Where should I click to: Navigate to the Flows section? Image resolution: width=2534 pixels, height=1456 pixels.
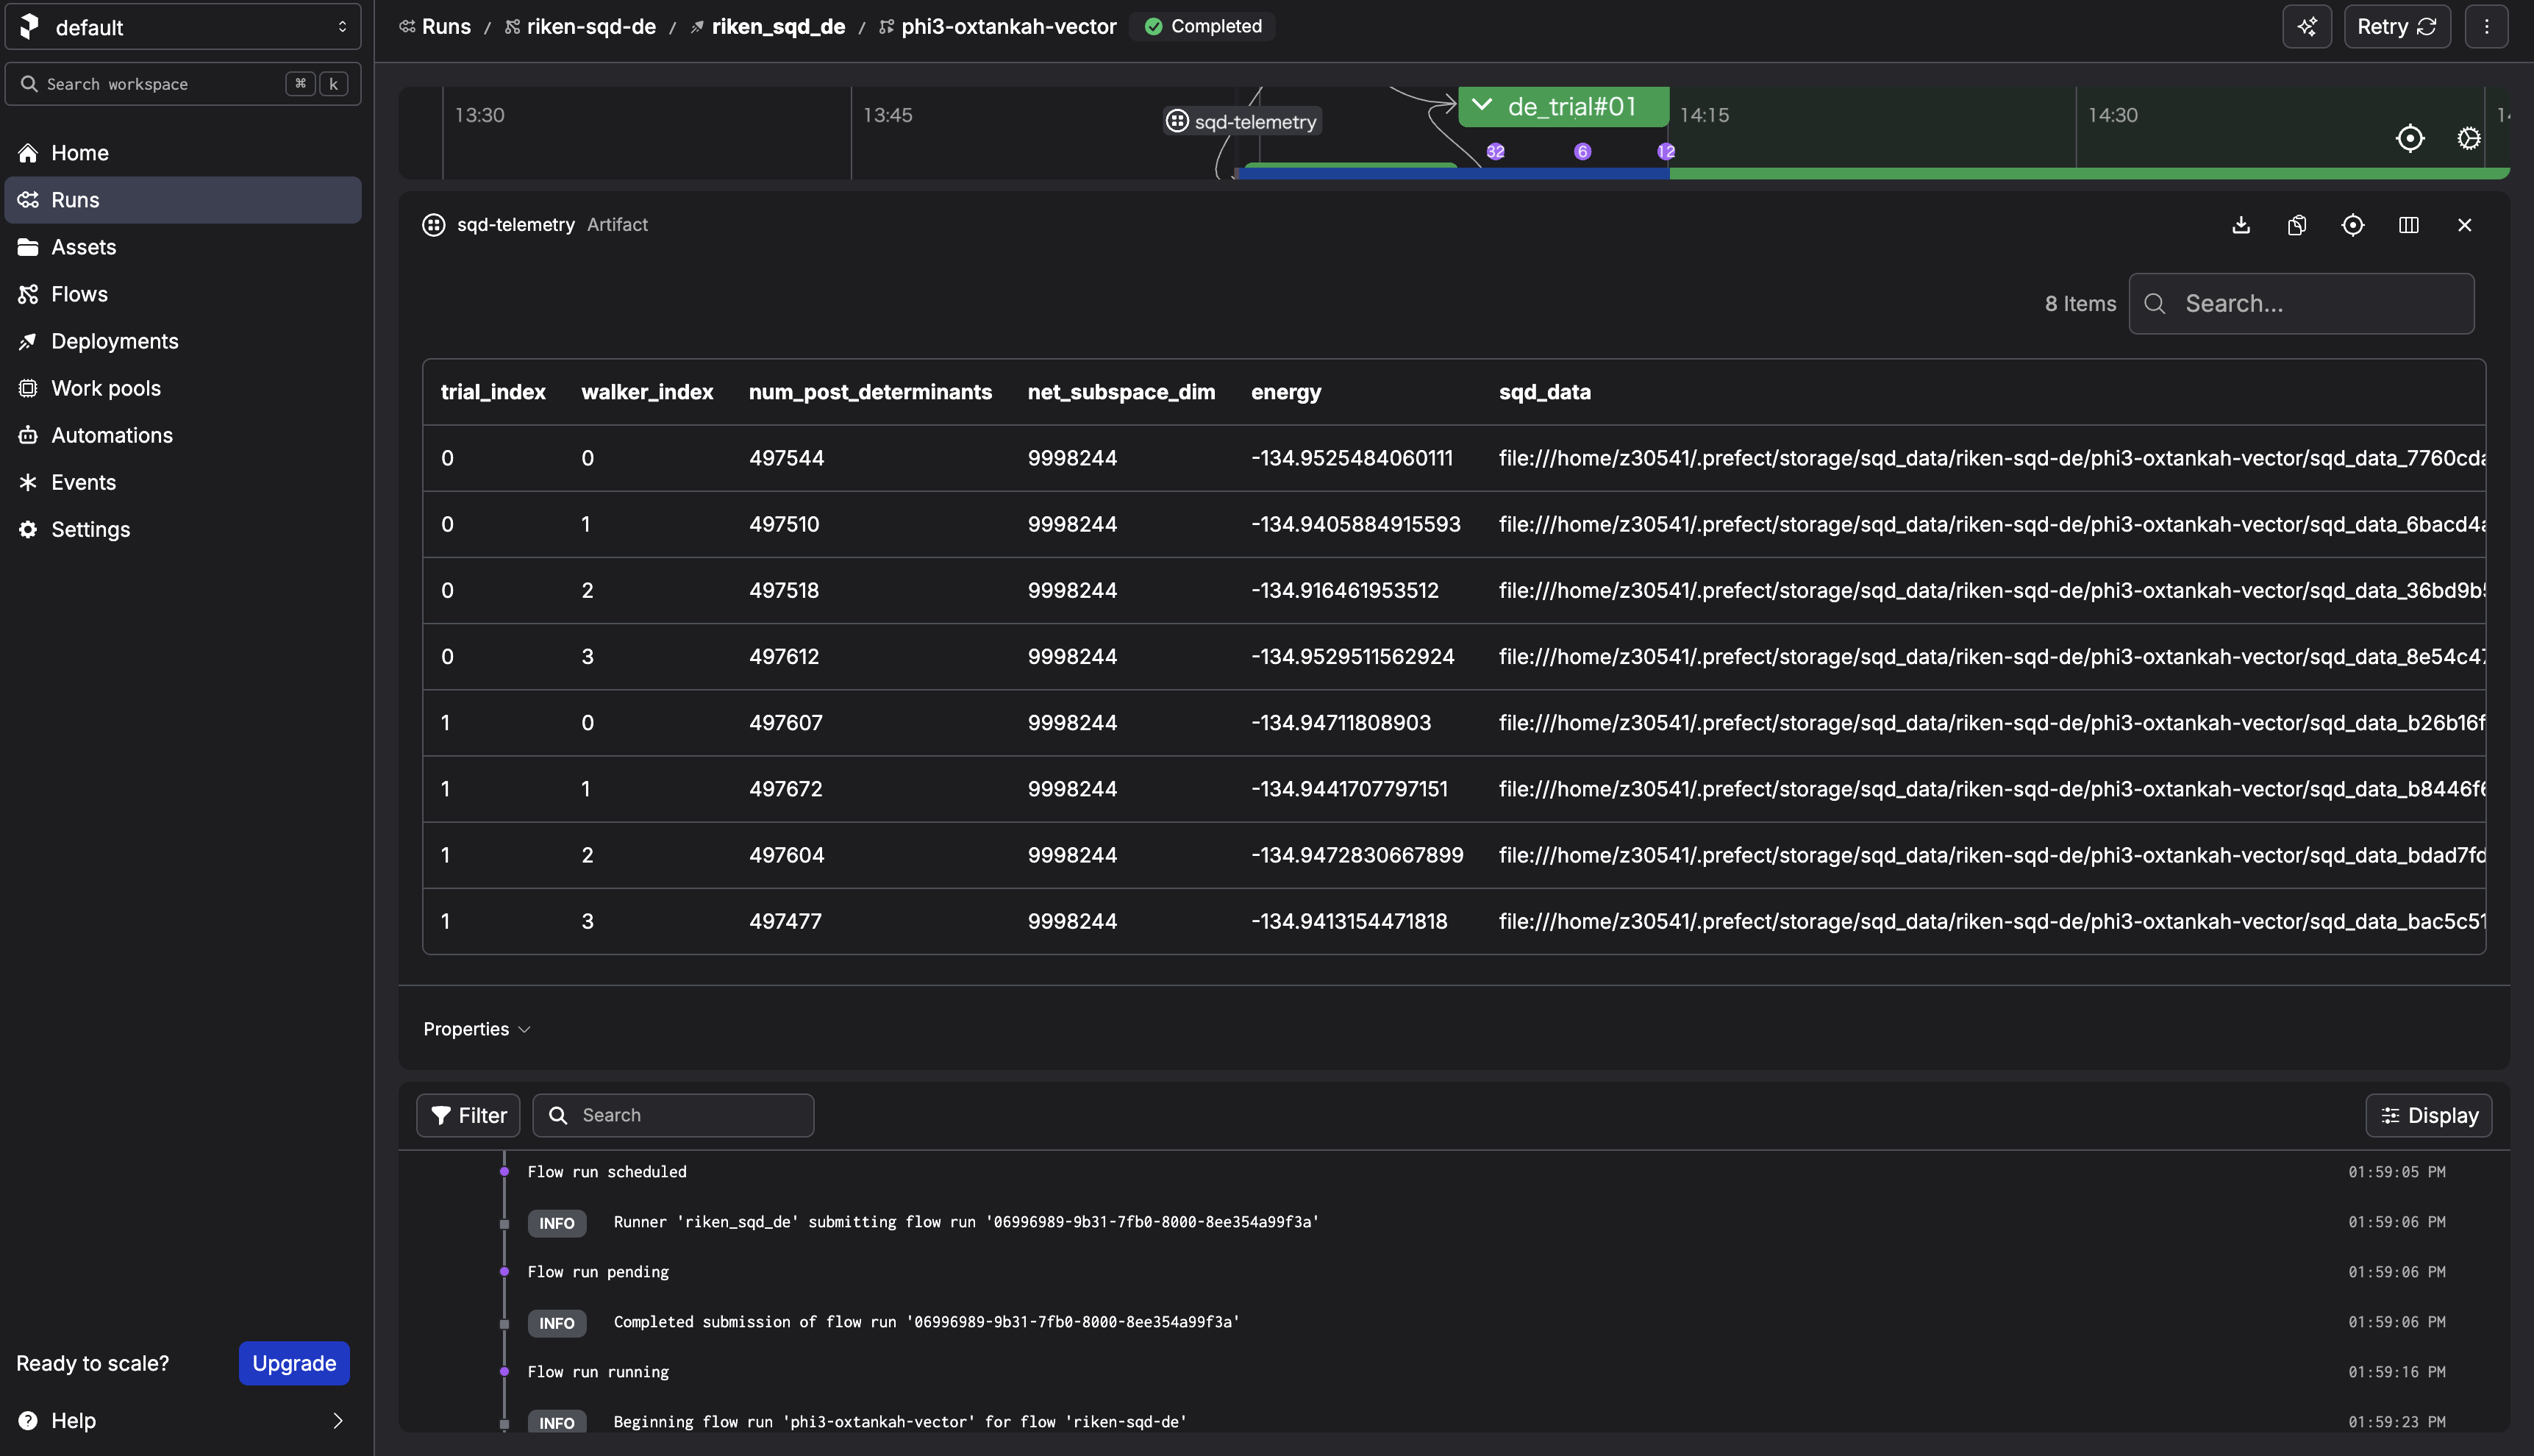[80, 293]
